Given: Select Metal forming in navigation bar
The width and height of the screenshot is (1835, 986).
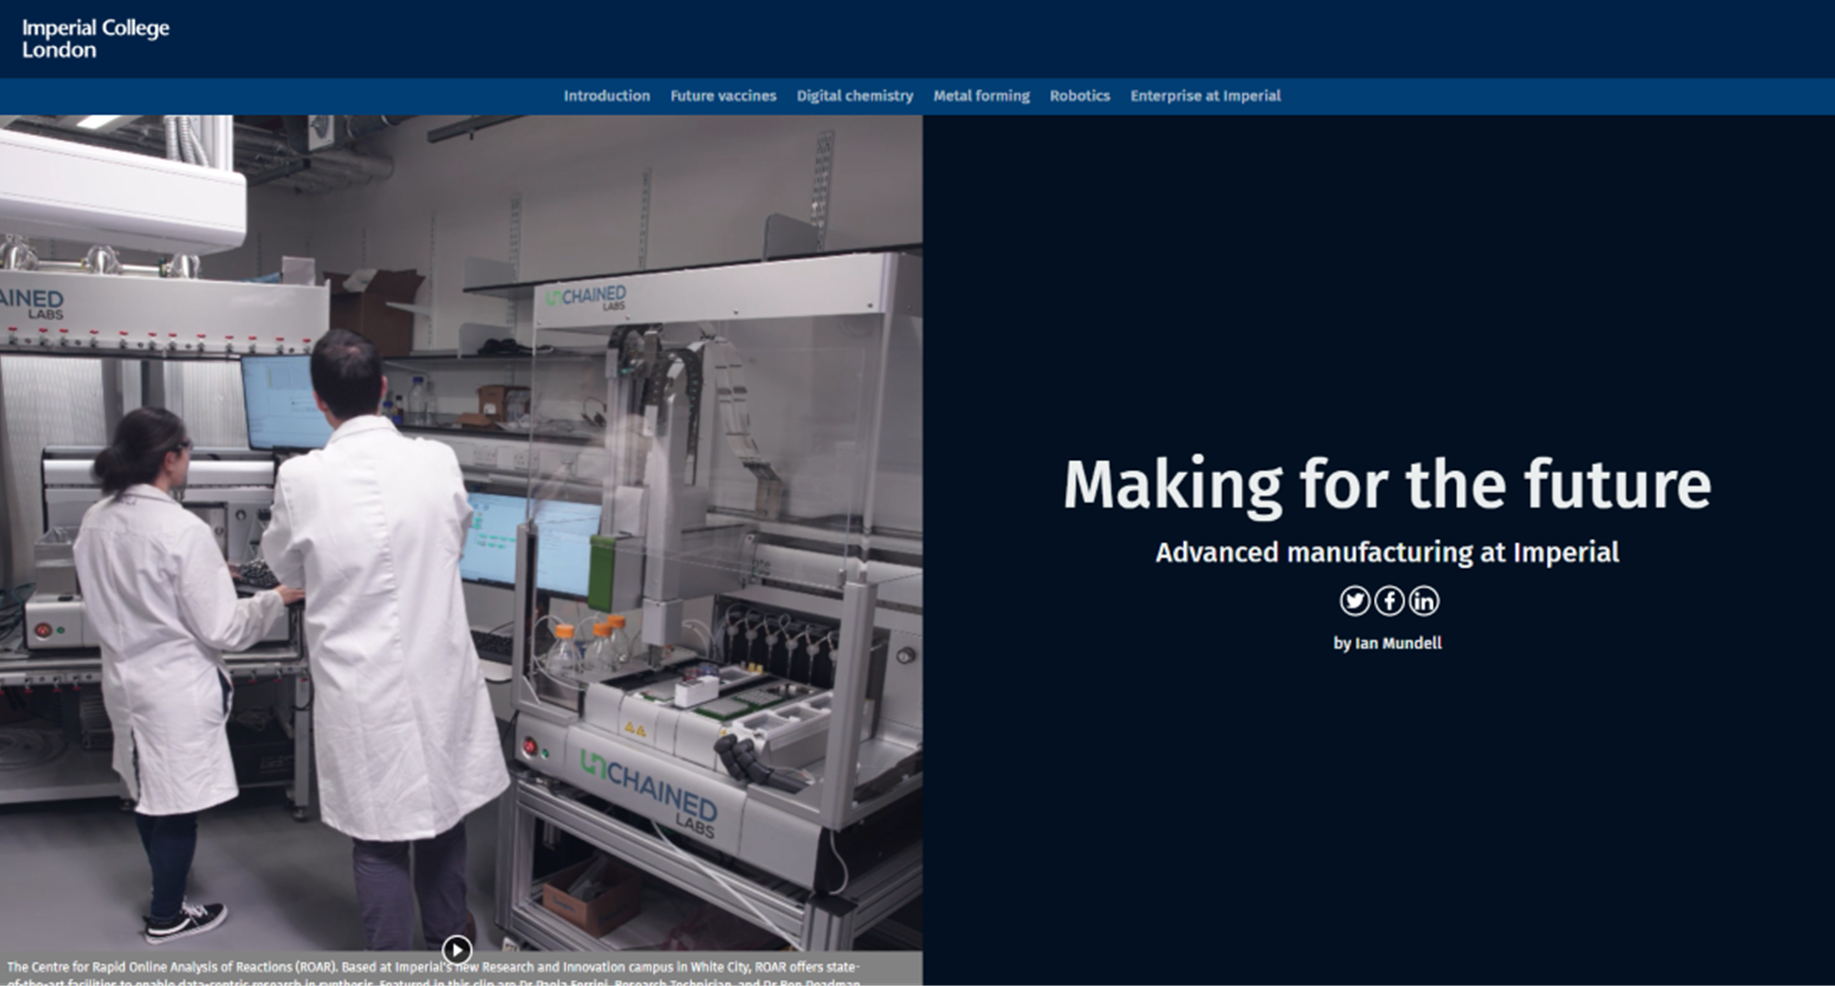Looking at the screenshot, I should [x=981, y=96].
